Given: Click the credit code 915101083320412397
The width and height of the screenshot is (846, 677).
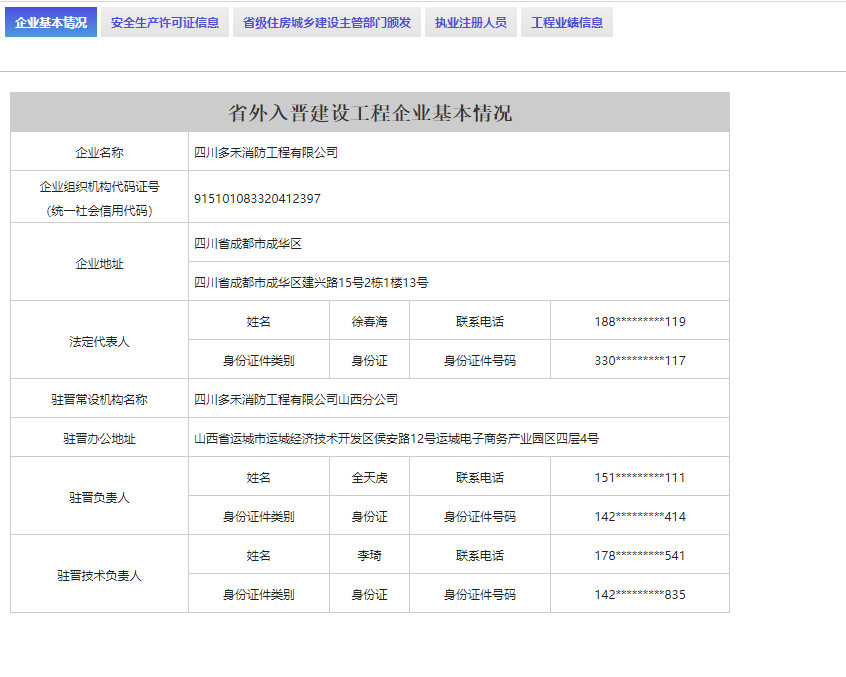Looking at the screenshot, I should click(257, 198).
